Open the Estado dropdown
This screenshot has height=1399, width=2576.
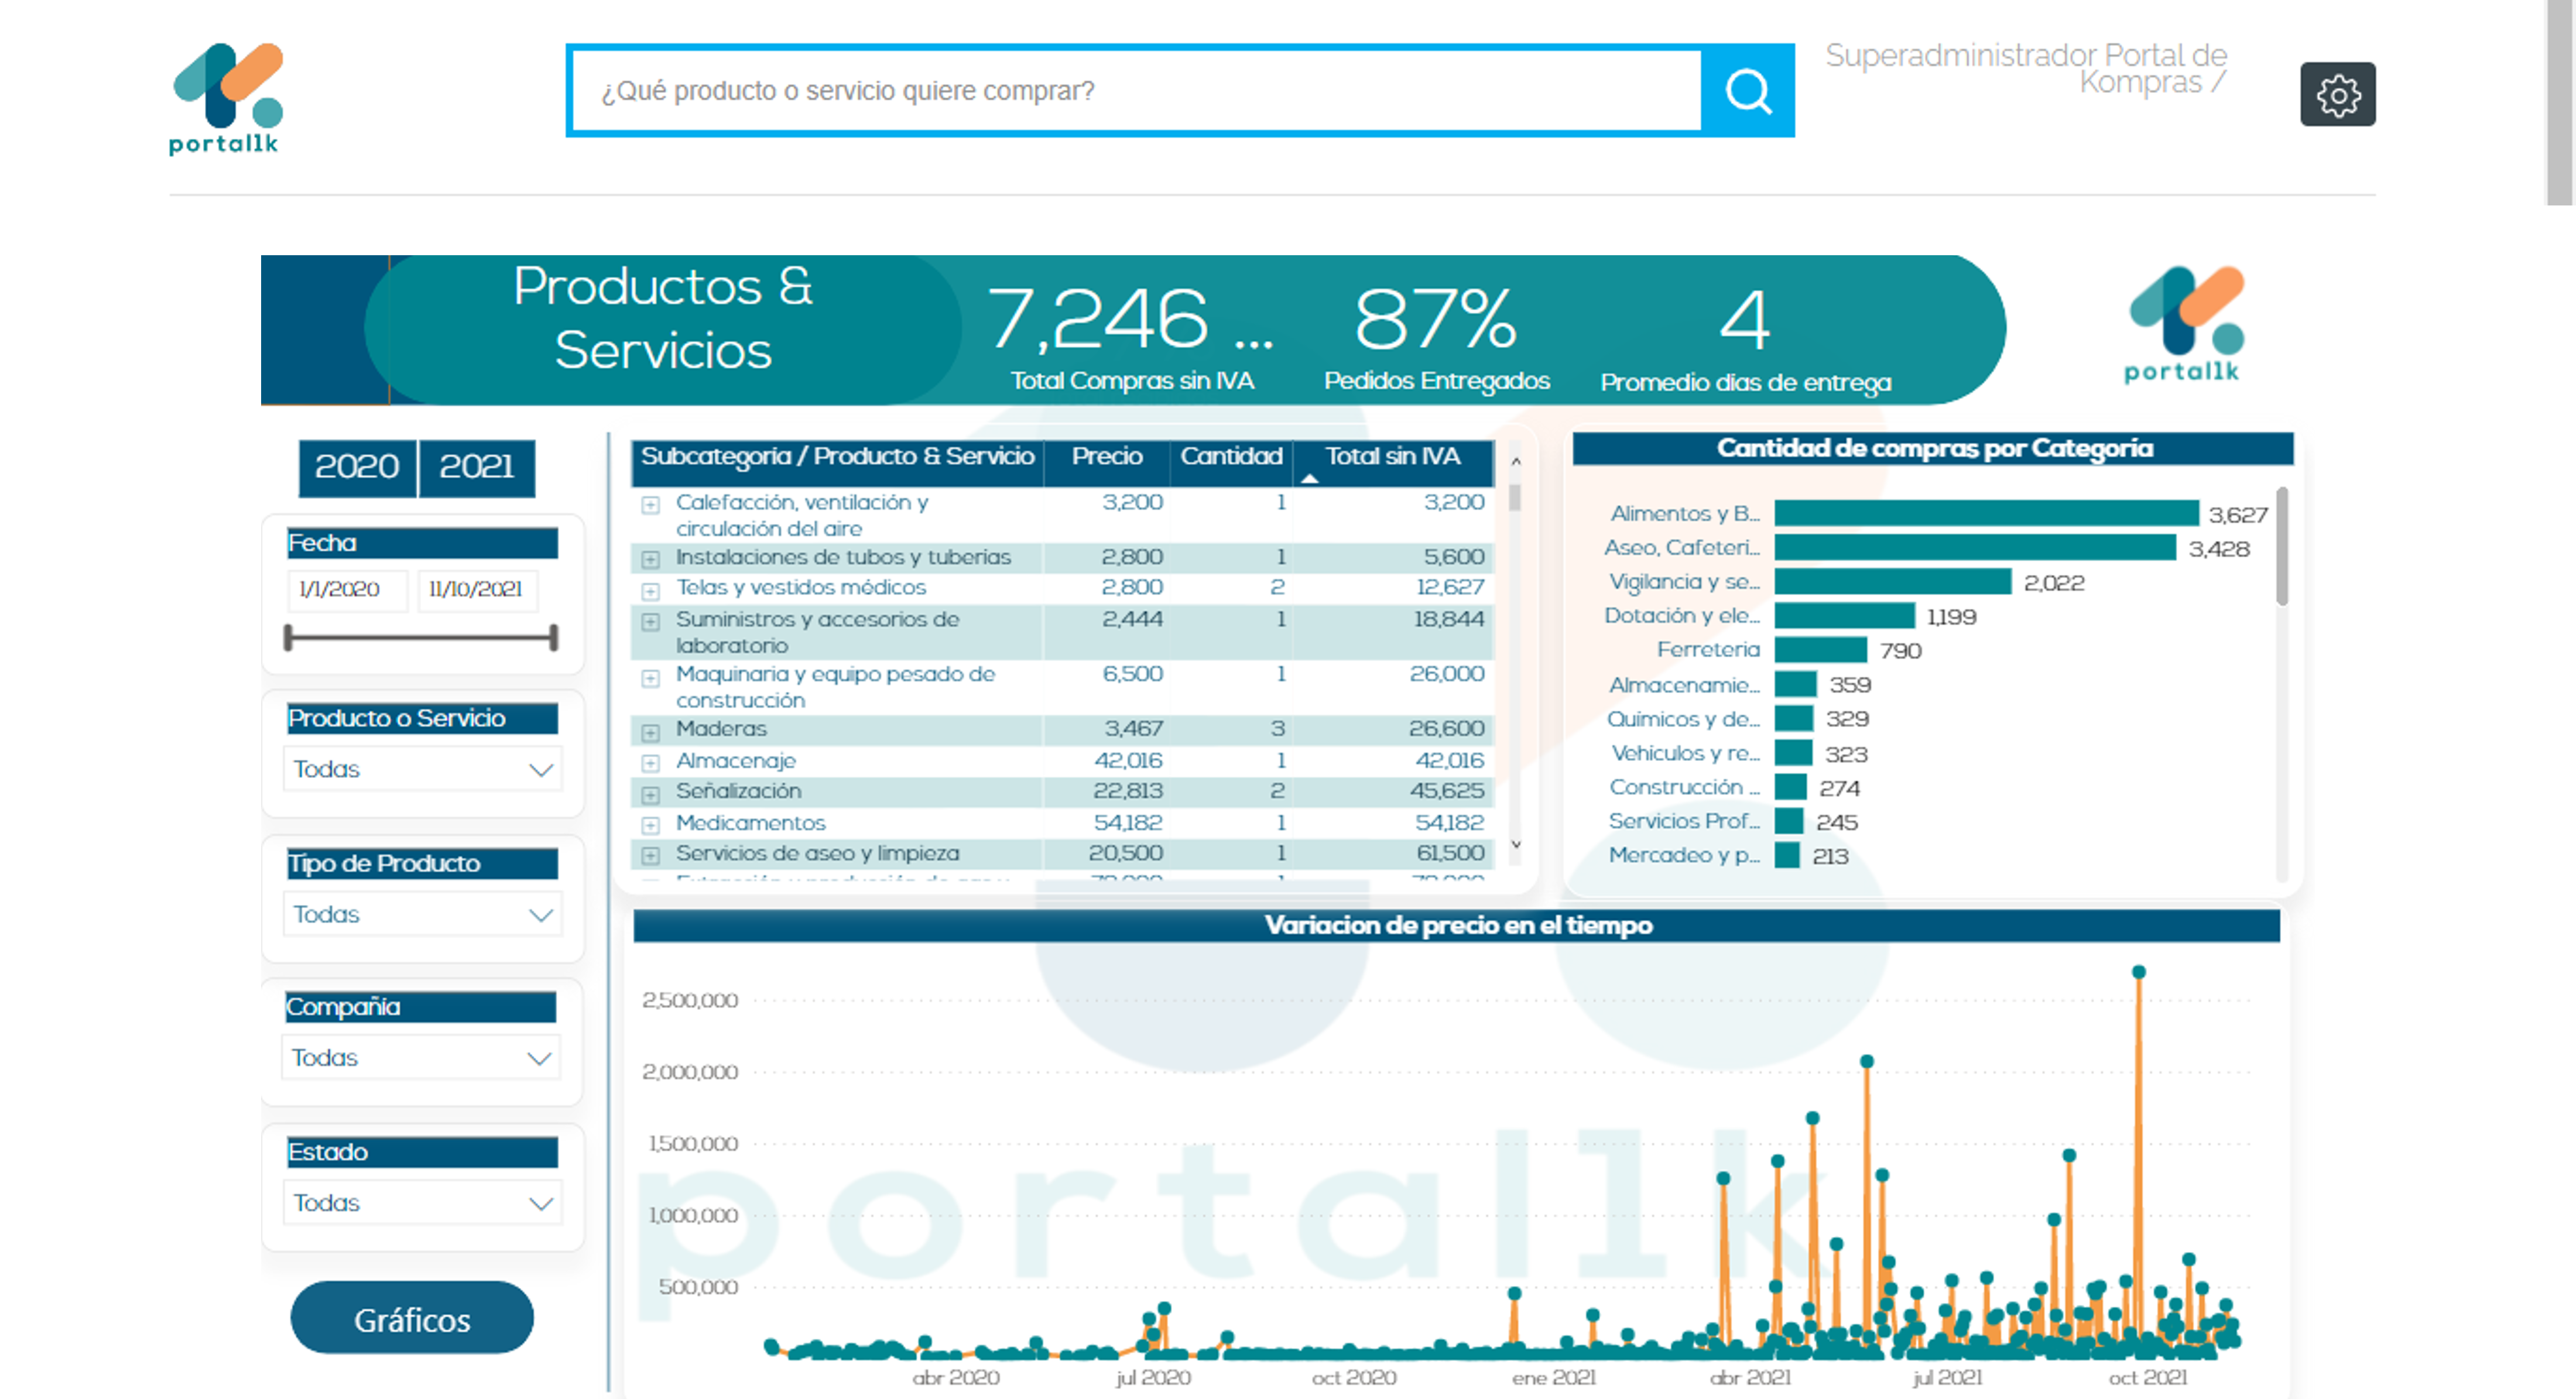point(422,1202)
